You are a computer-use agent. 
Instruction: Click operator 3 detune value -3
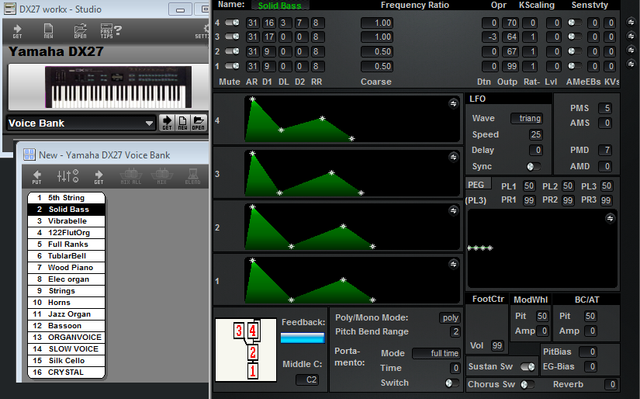[x=490, y=37]
